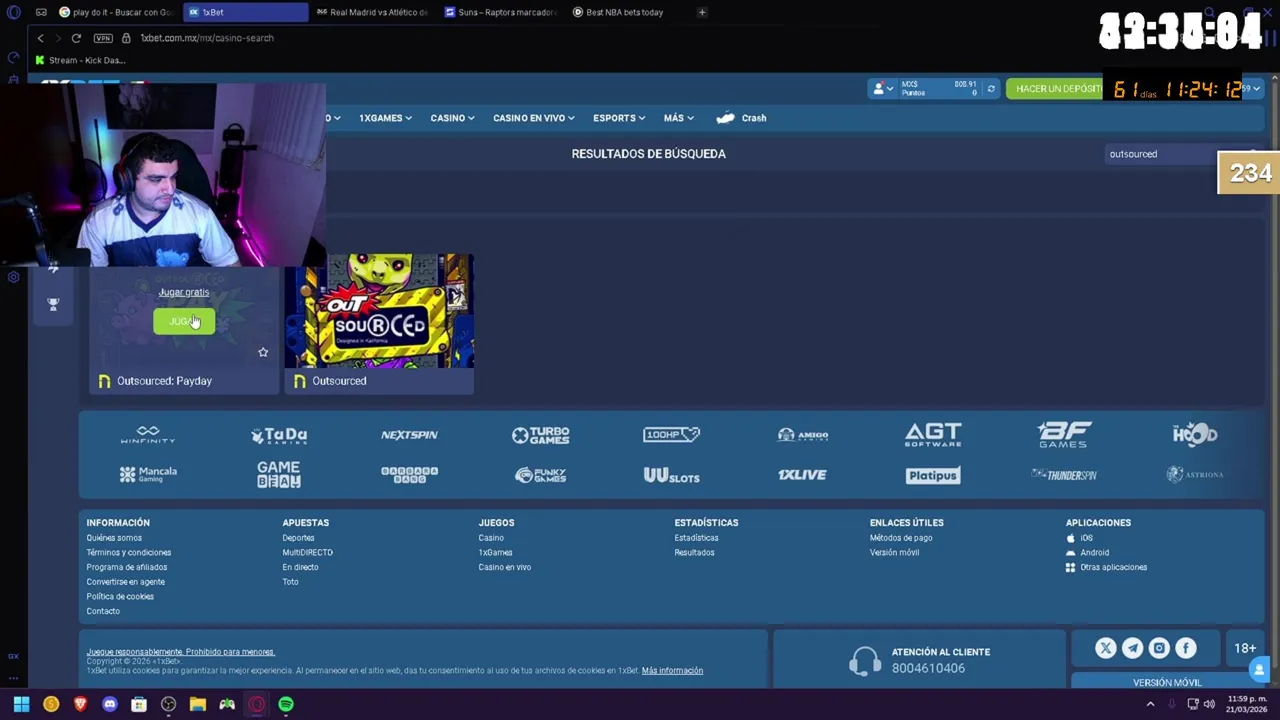
Task: Open the Stream - Kick Dashboard bookmark
Action: (80, 60)
